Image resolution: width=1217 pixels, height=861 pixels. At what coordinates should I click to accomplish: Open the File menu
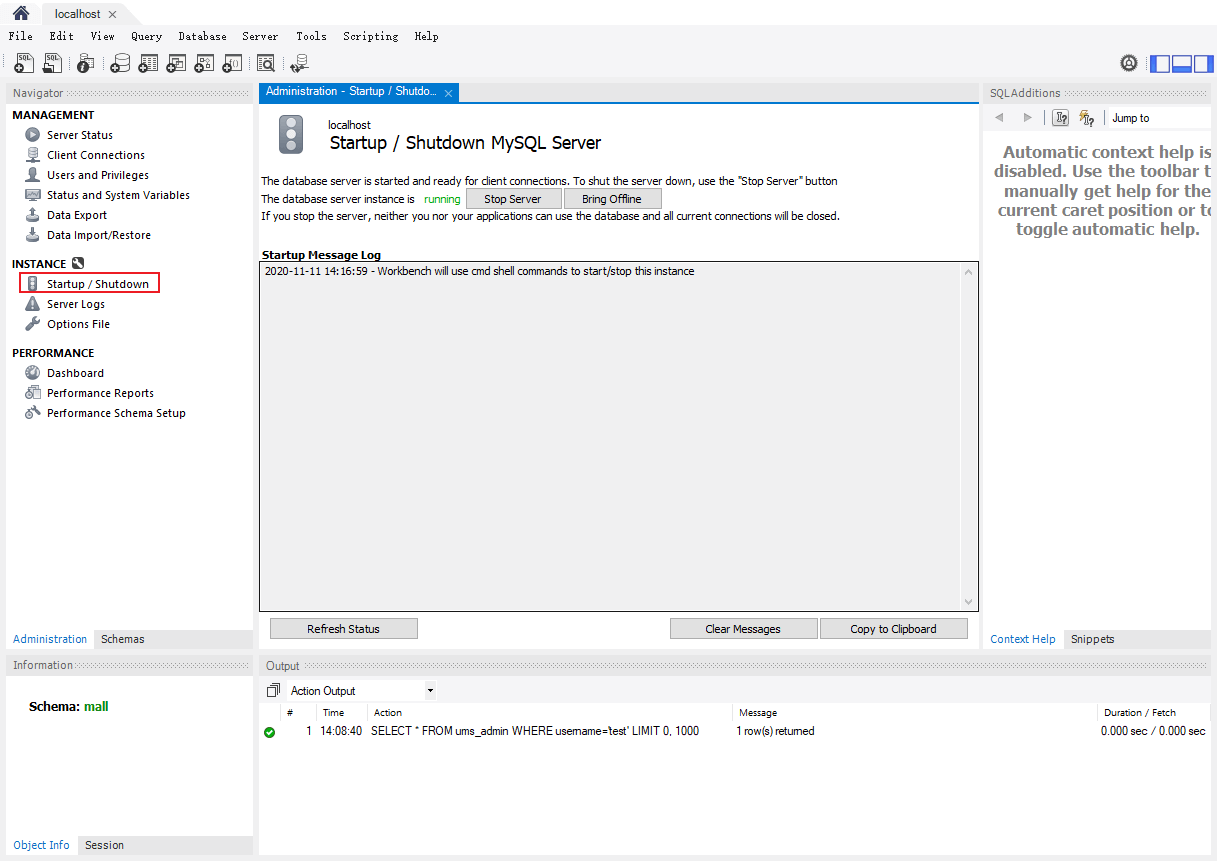(x=21, y=36)
